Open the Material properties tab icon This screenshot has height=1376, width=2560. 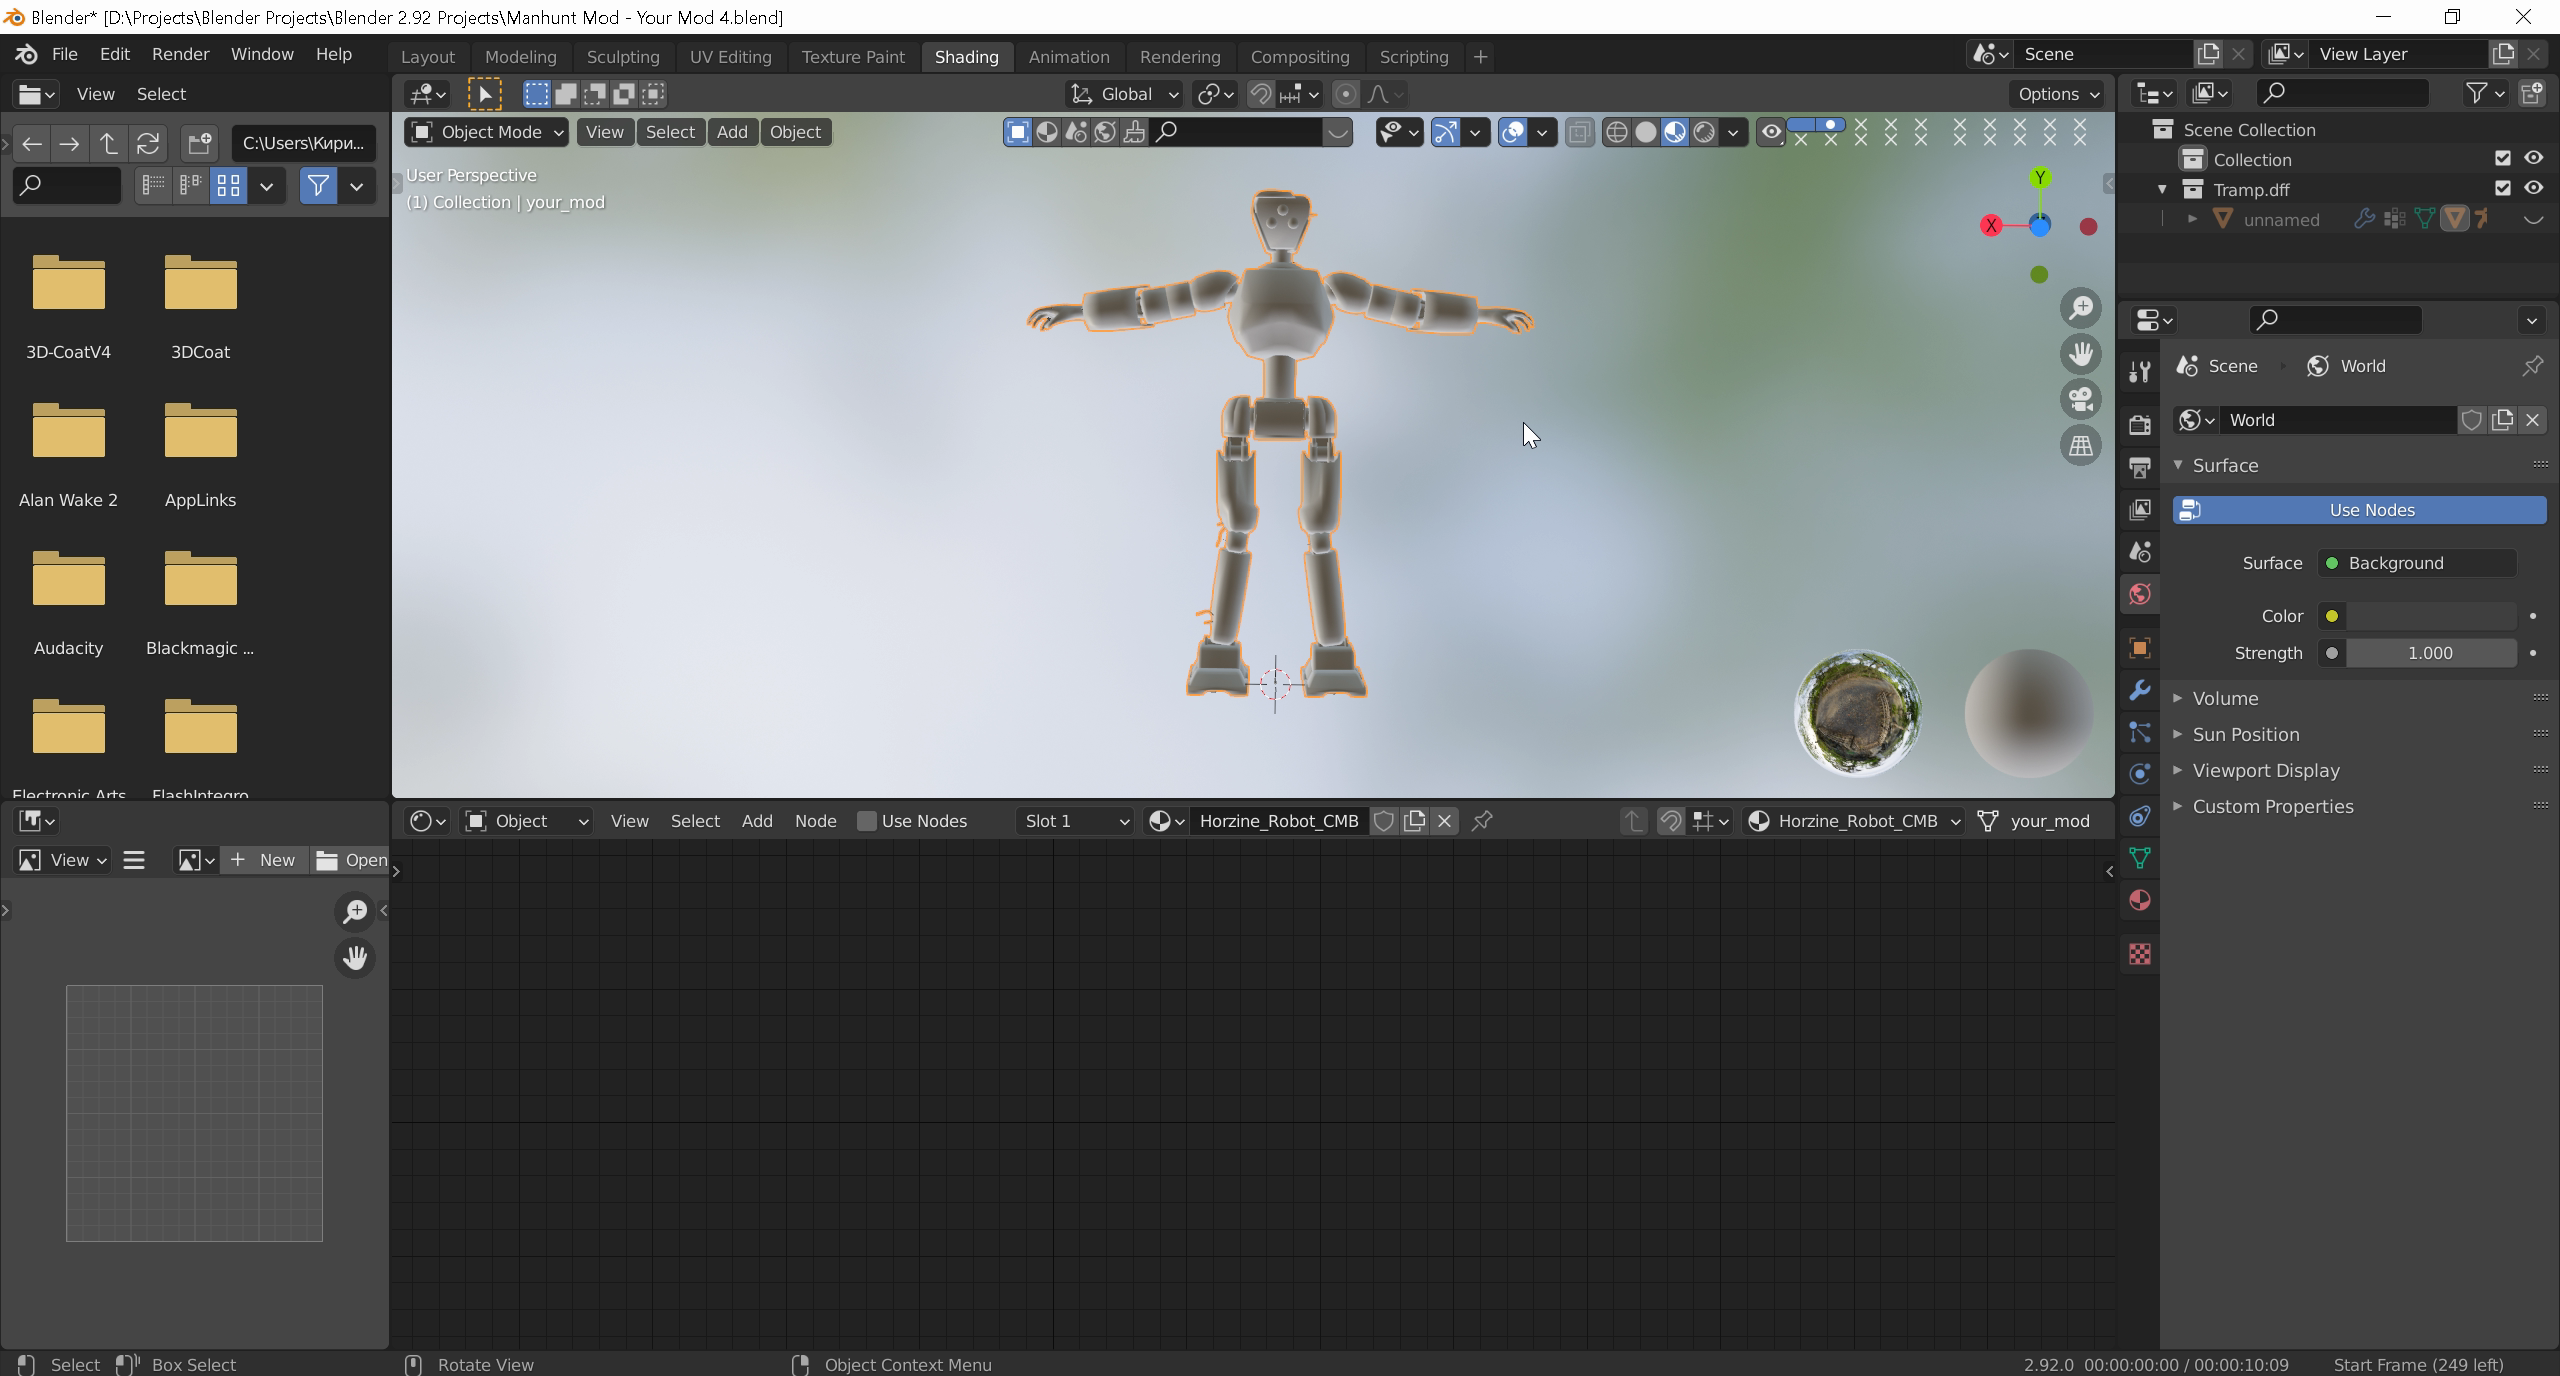[x=2139, y=901]
